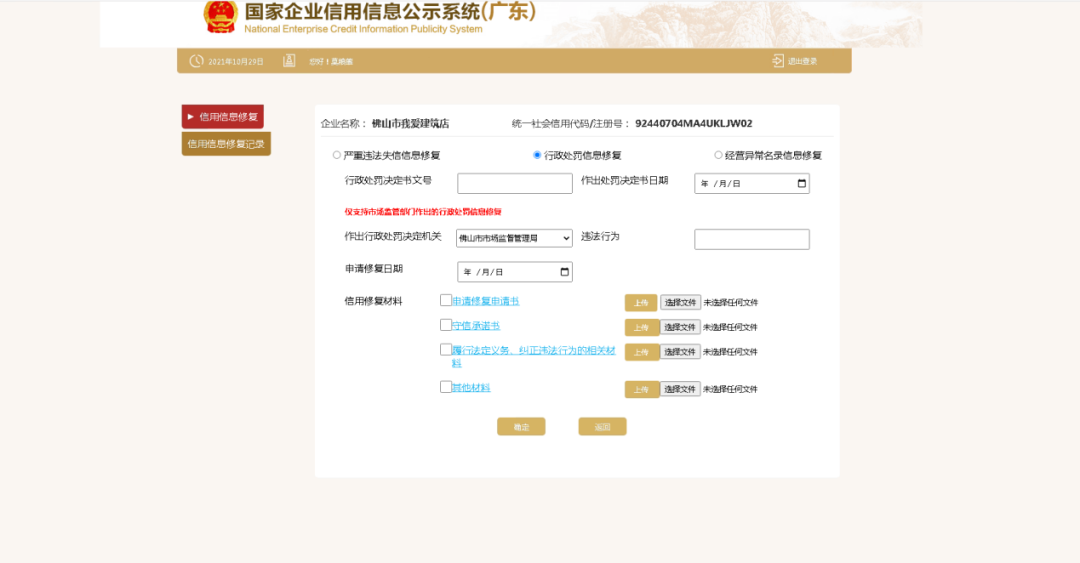Screen dimensions: 1080x563
Task: Click the national emblem logo
Action: [x=220, y=17]
